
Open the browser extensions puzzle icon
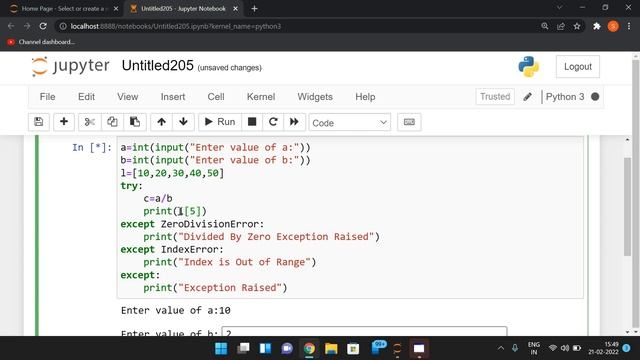[597, 26]
